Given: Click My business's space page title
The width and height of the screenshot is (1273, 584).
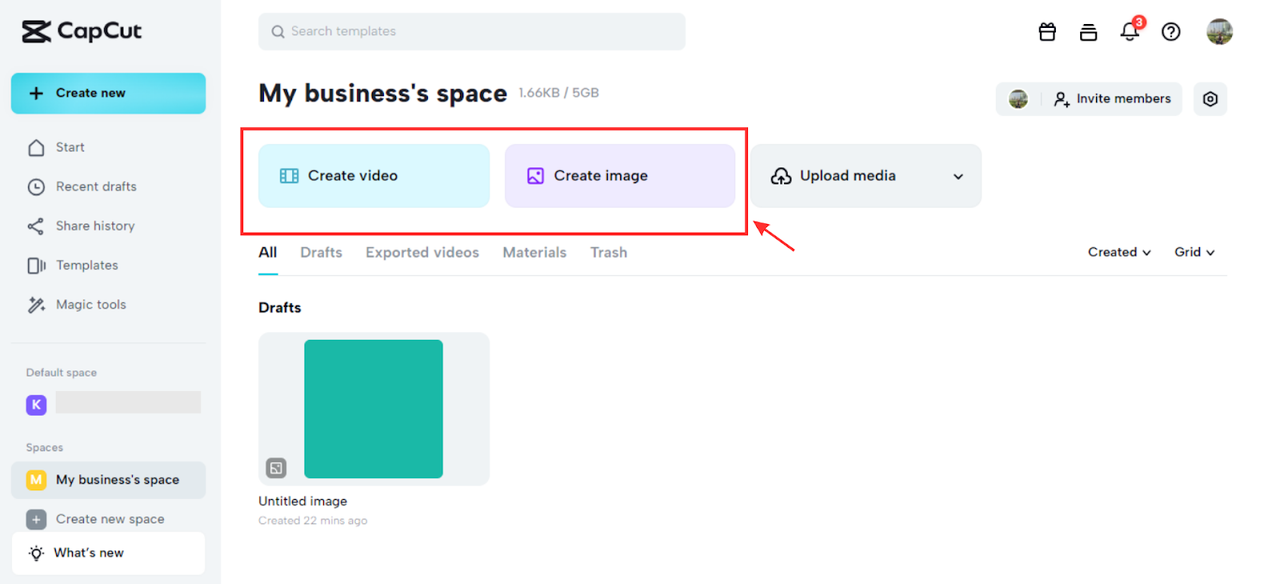Looking at the screenshot, I should coord(383,93).
